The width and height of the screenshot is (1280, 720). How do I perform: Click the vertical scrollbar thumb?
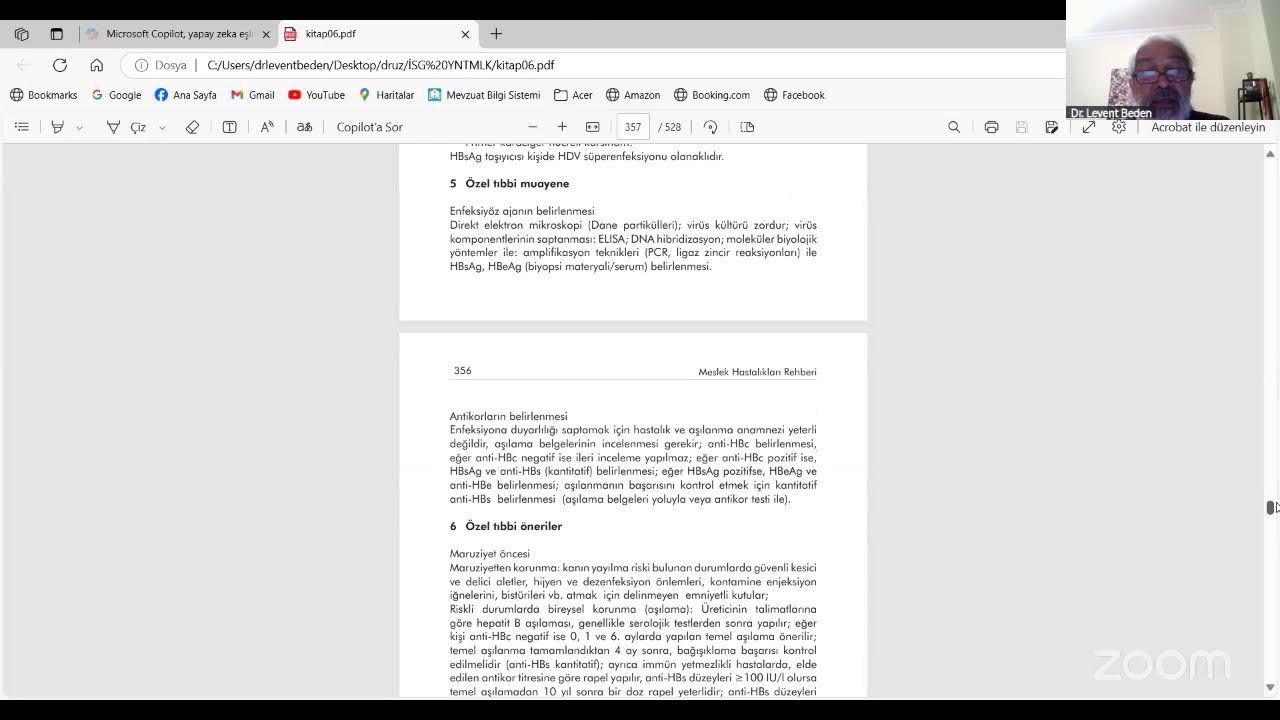click(x=1270, y=507)
